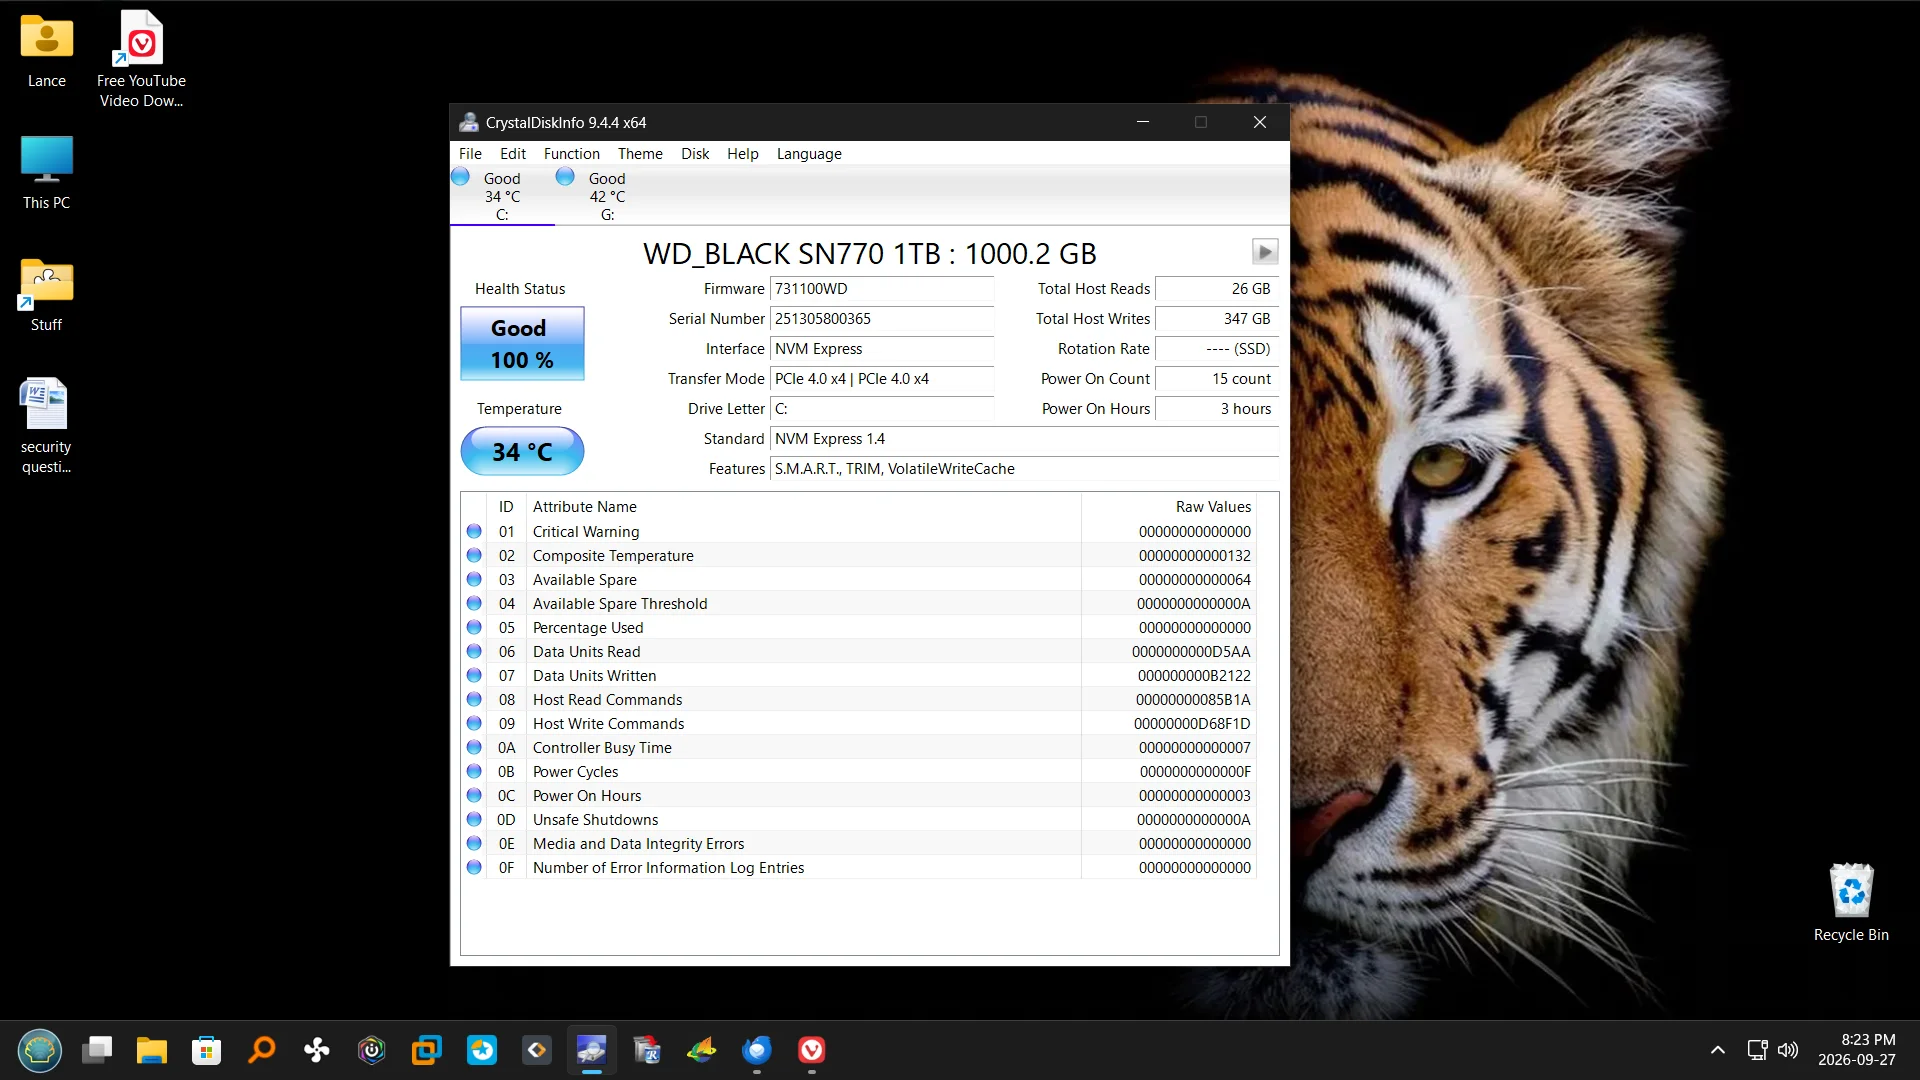Select the C: drive tab

(x=502, y=196)
